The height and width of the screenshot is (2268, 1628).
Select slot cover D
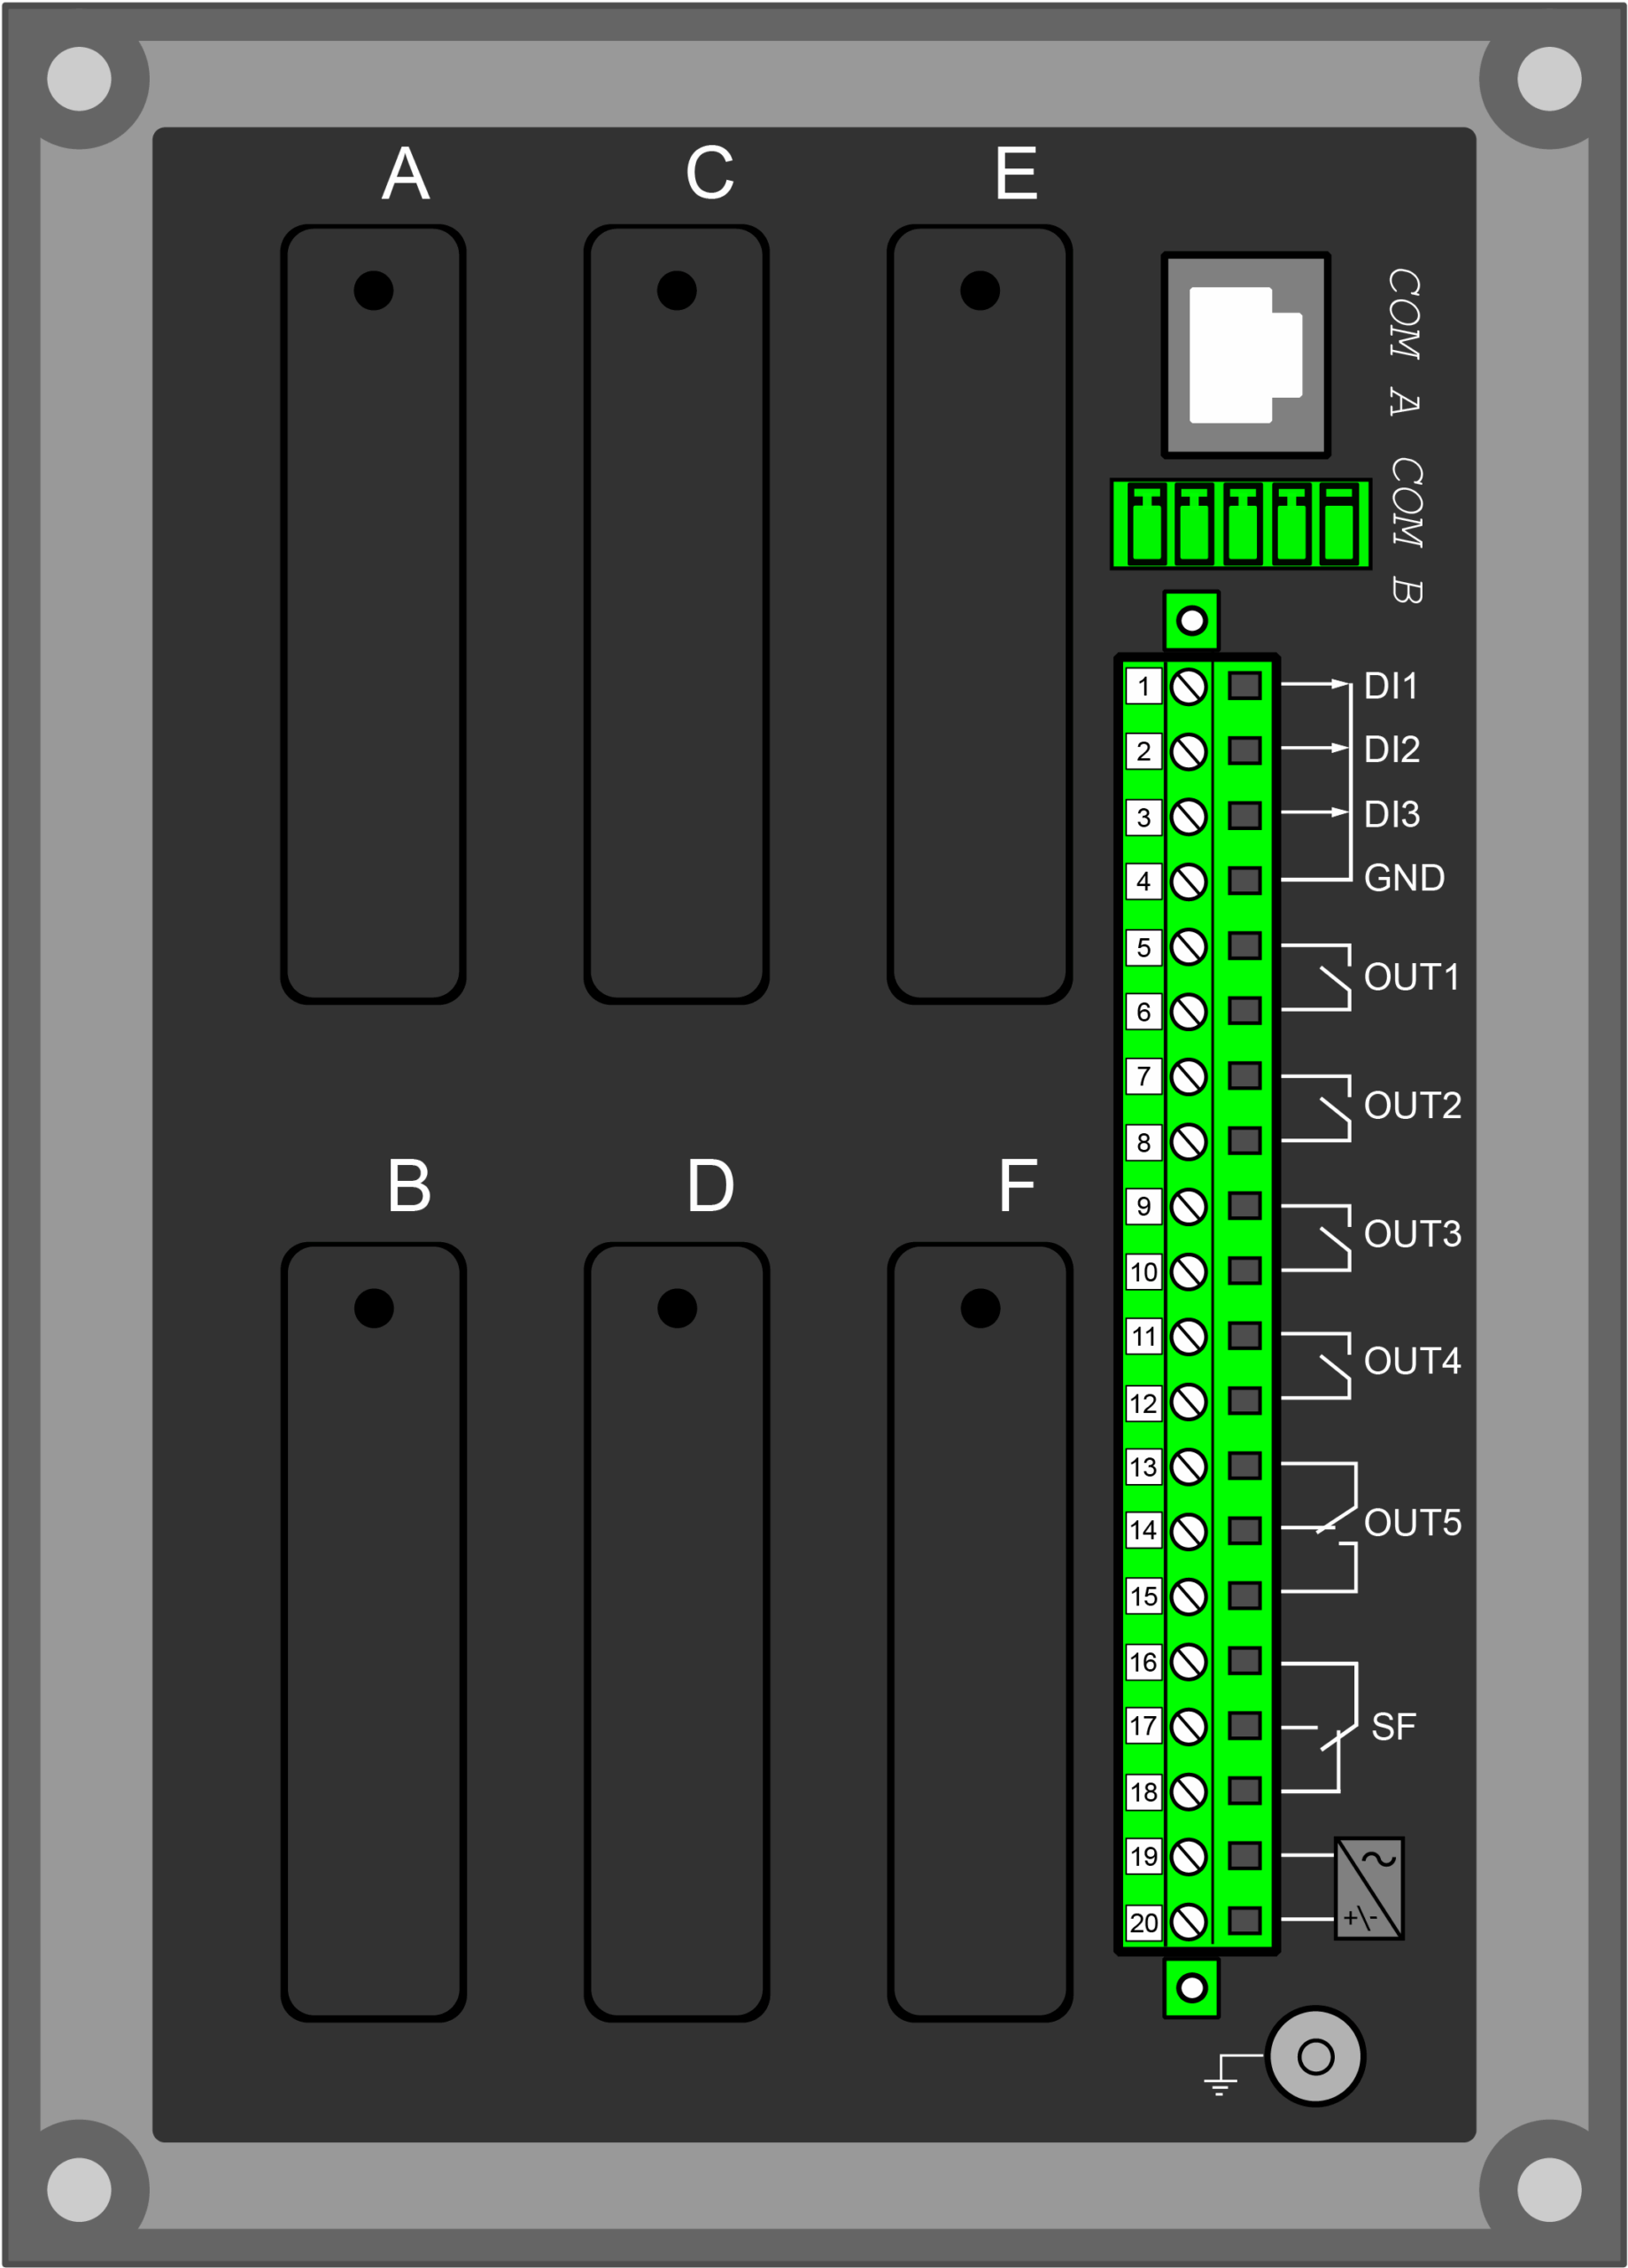(x=676, y=1632)
